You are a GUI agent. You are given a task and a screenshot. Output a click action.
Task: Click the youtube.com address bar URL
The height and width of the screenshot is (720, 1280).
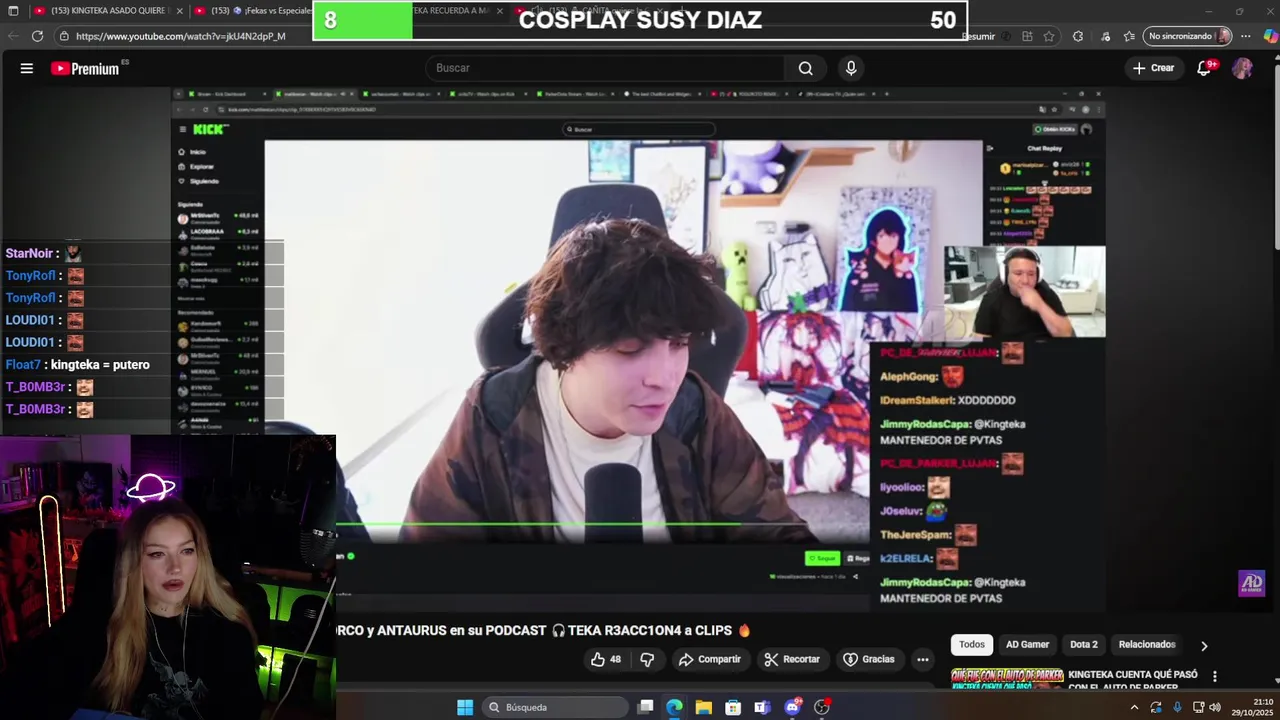181,36
